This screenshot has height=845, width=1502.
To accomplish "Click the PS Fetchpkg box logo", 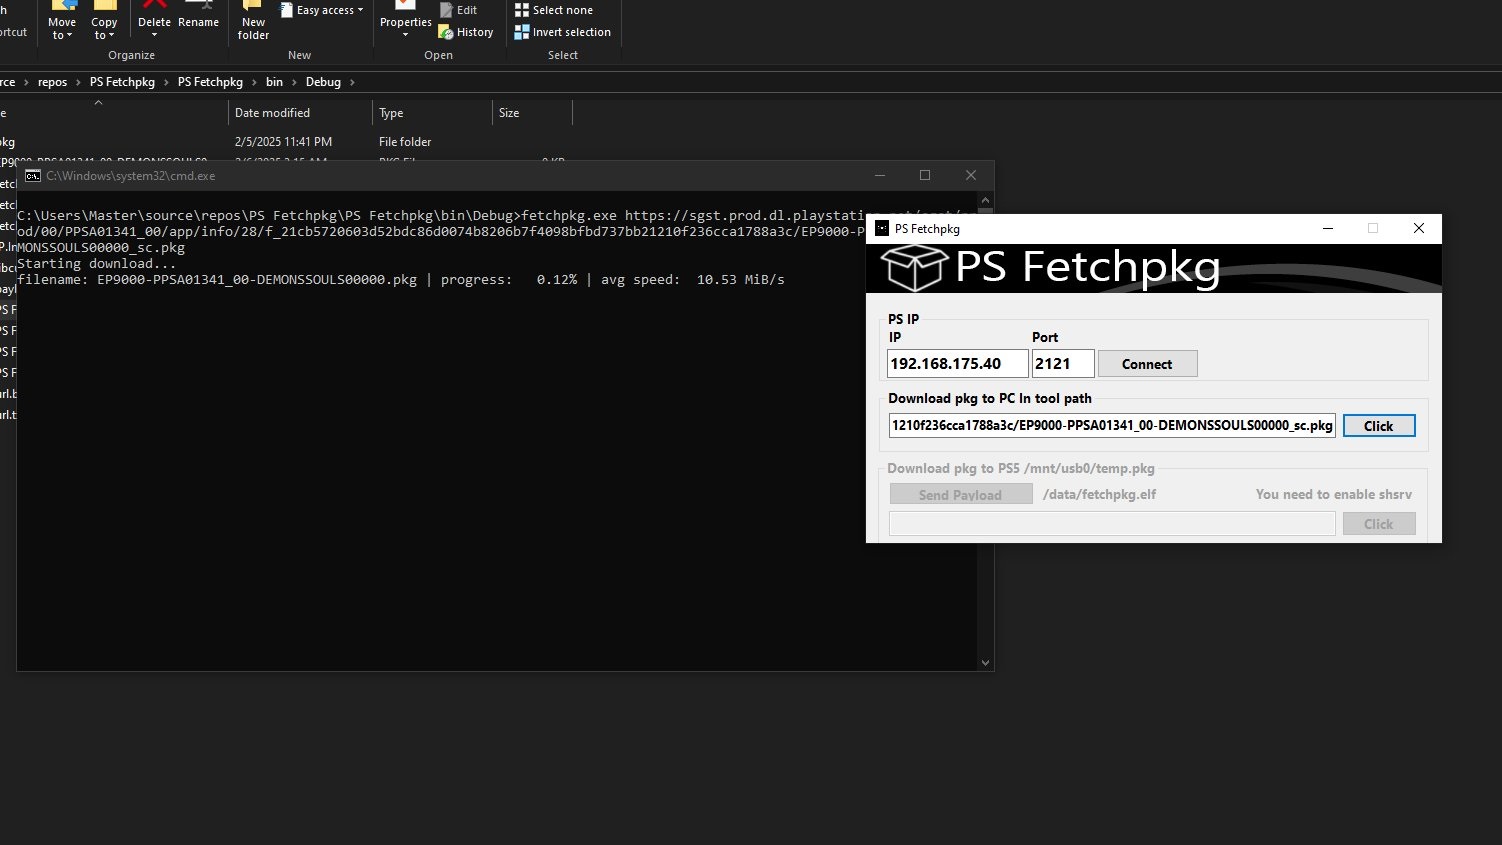I will [913, 268].
